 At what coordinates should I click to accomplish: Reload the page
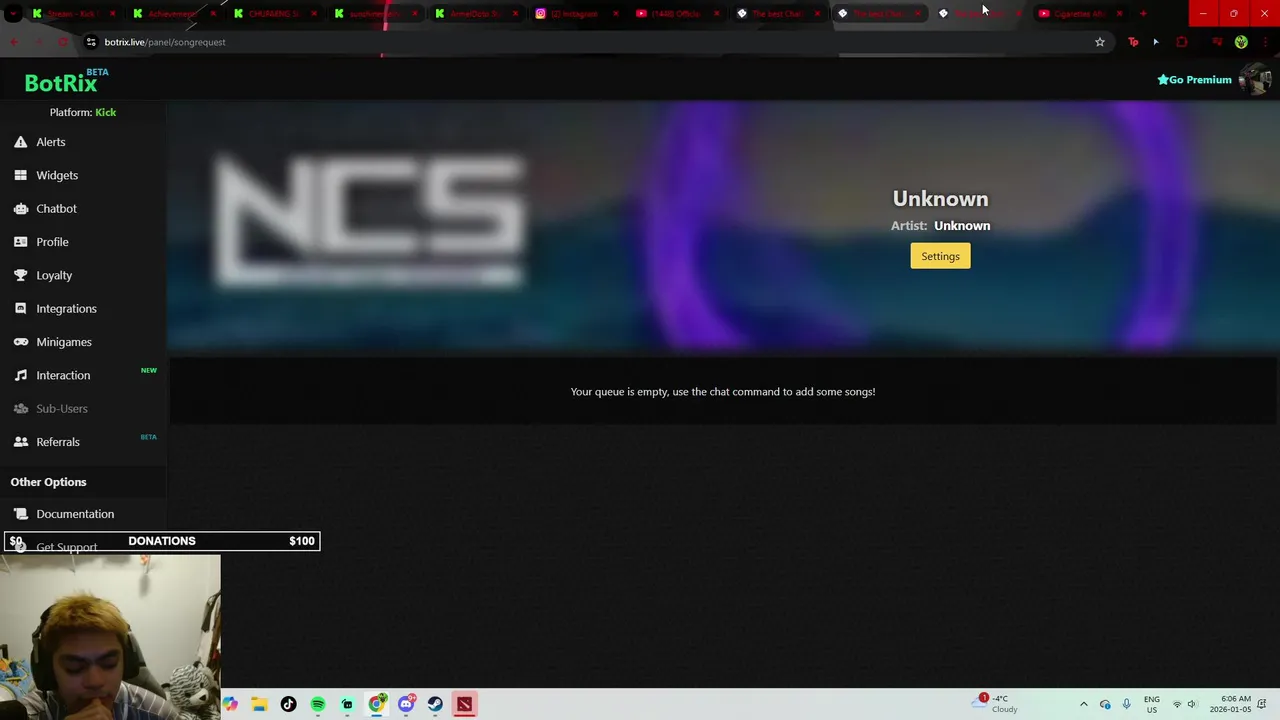[x=62, y=42]
